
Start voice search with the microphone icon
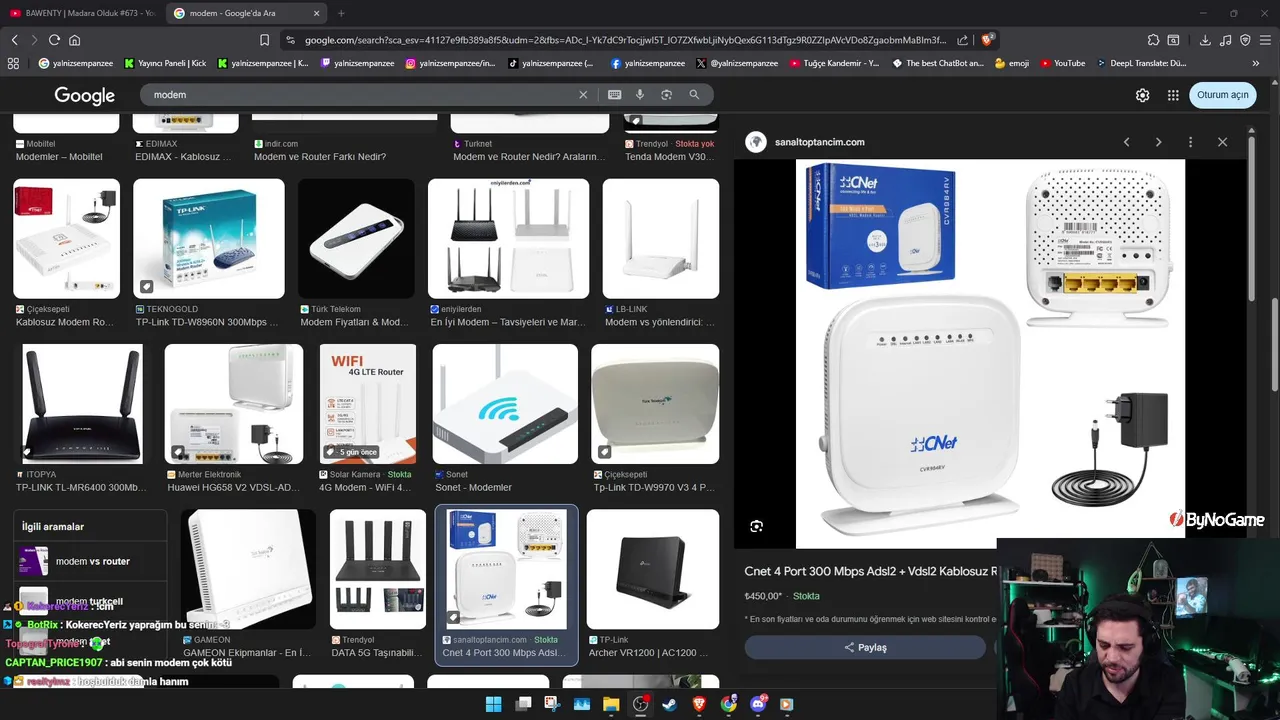[x=640, y=95]
